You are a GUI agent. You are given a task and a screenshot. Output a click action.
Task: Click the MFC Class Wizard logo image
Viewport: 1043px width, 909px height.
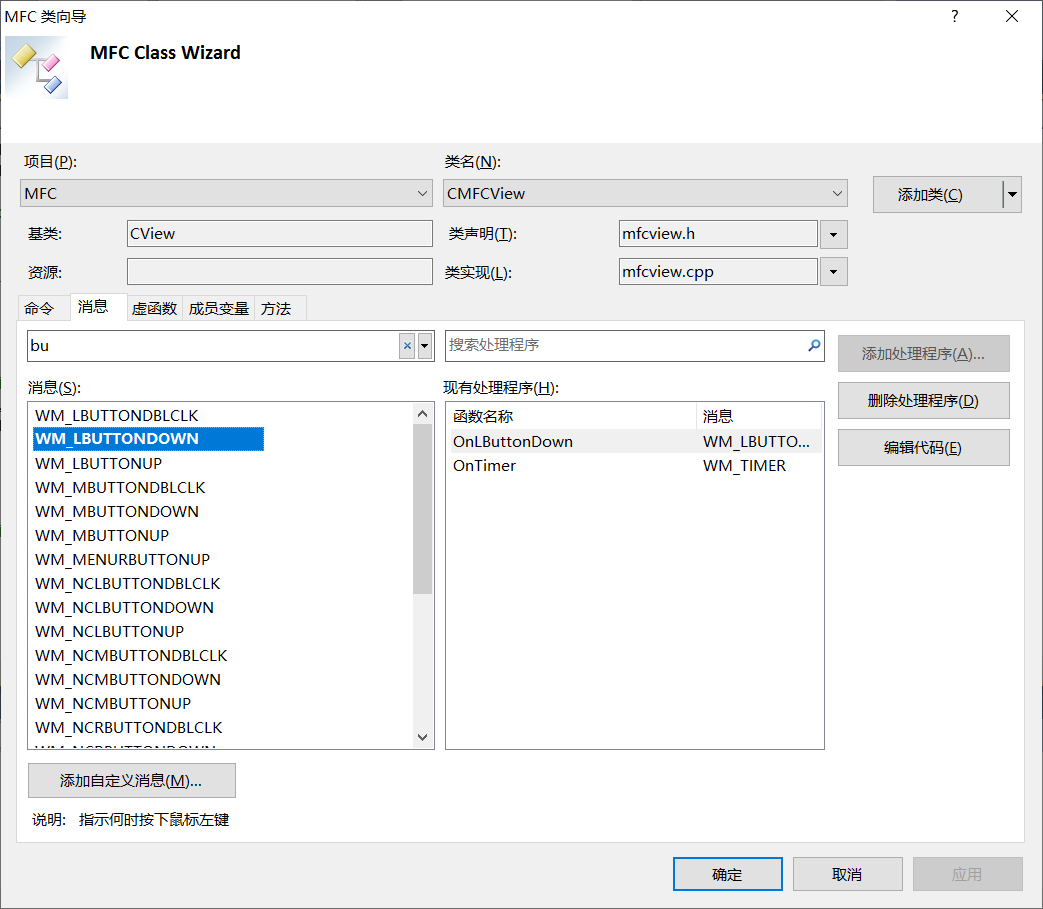[x=36, y=67]
